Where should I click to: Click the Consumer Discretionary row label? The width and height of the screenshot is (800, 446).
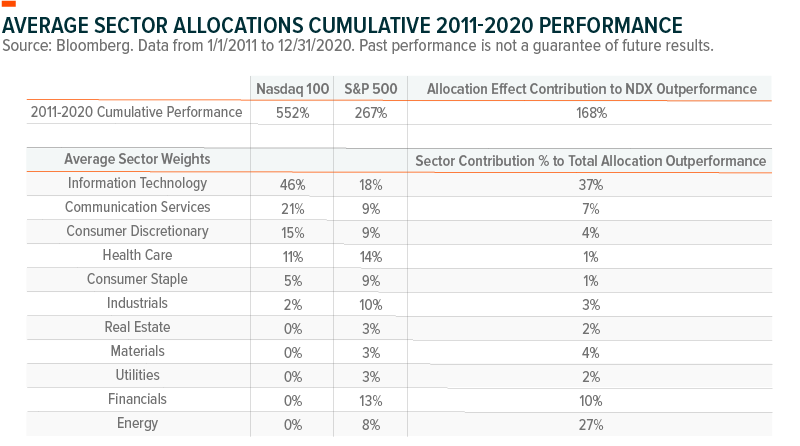click(138, 231)
